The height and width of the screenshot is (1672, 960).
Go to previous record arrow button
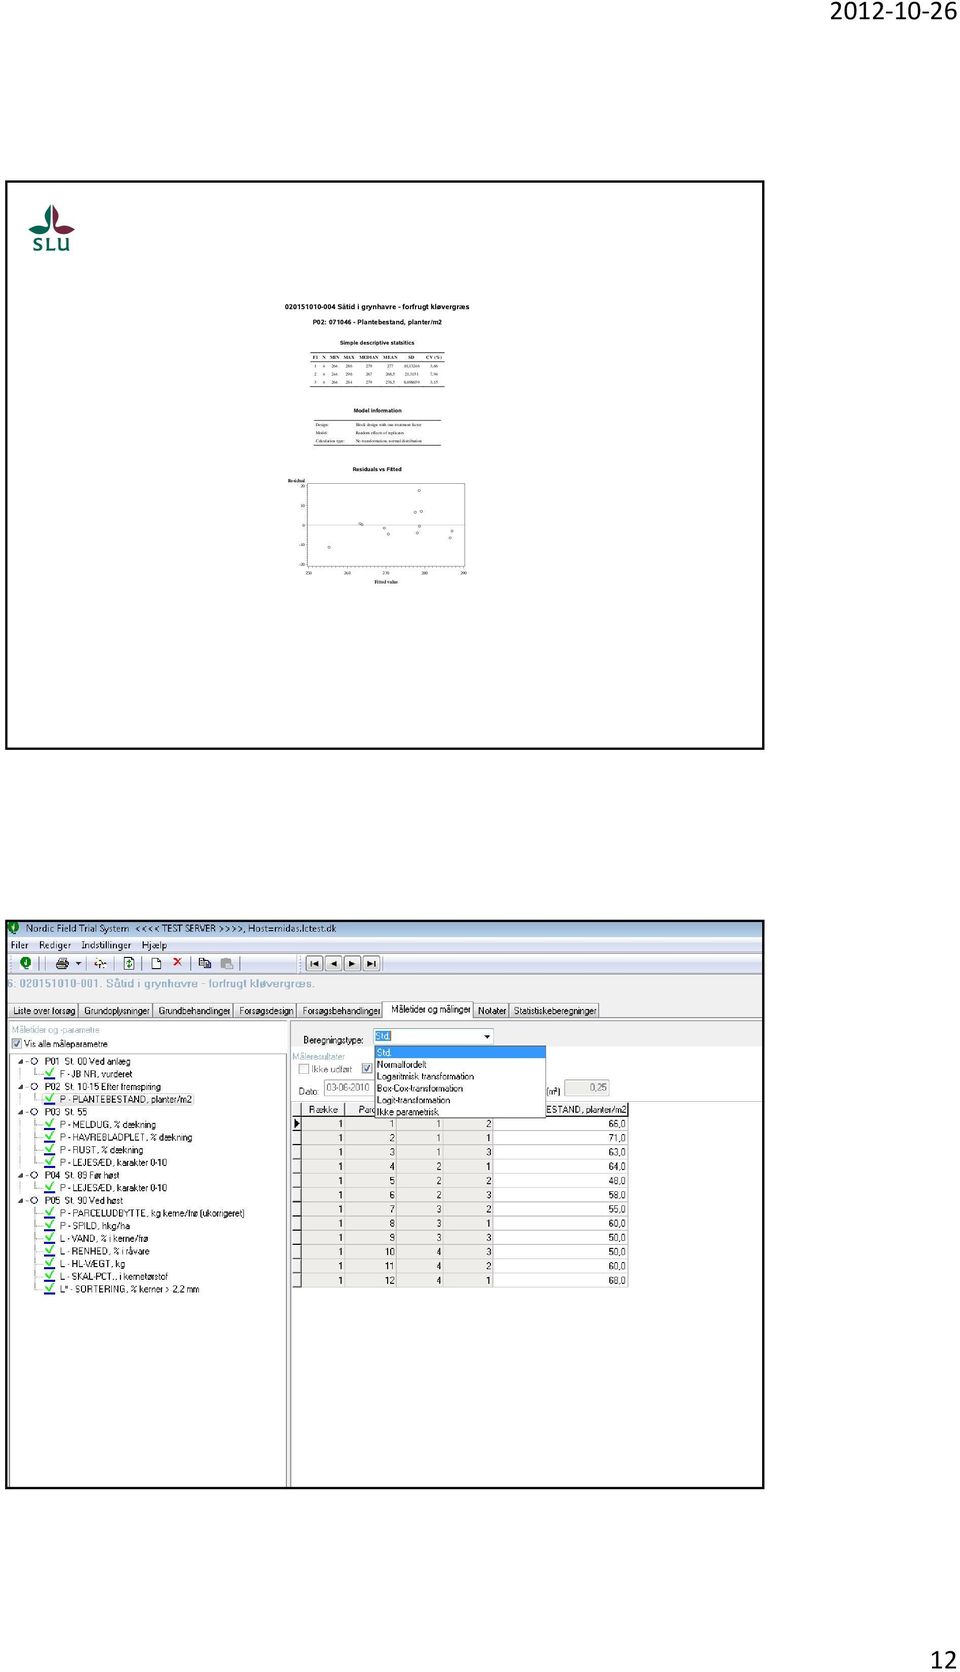point(333,964)
